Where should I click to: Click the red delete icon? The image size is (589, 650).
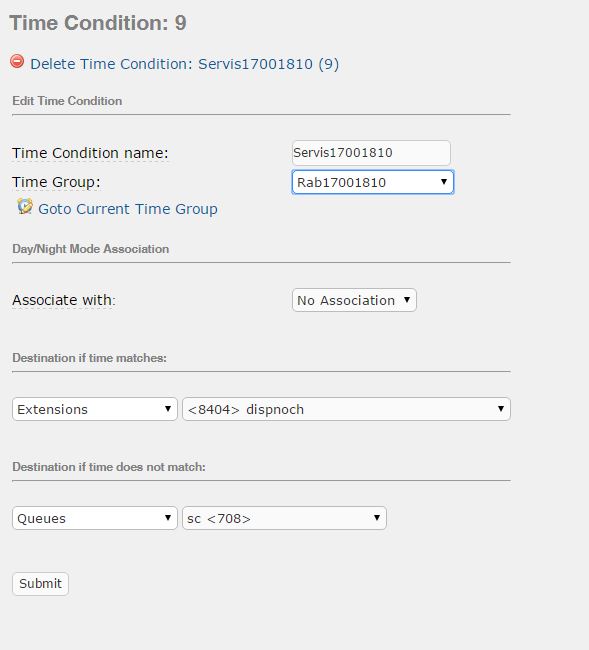tap(17, 61)
